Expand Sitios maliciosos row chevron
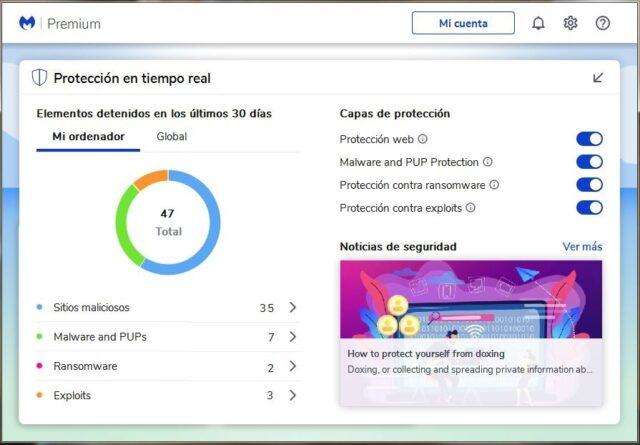The height and width of the screenshot is (445, 640). pyautogui.click(x=293, y=307)
